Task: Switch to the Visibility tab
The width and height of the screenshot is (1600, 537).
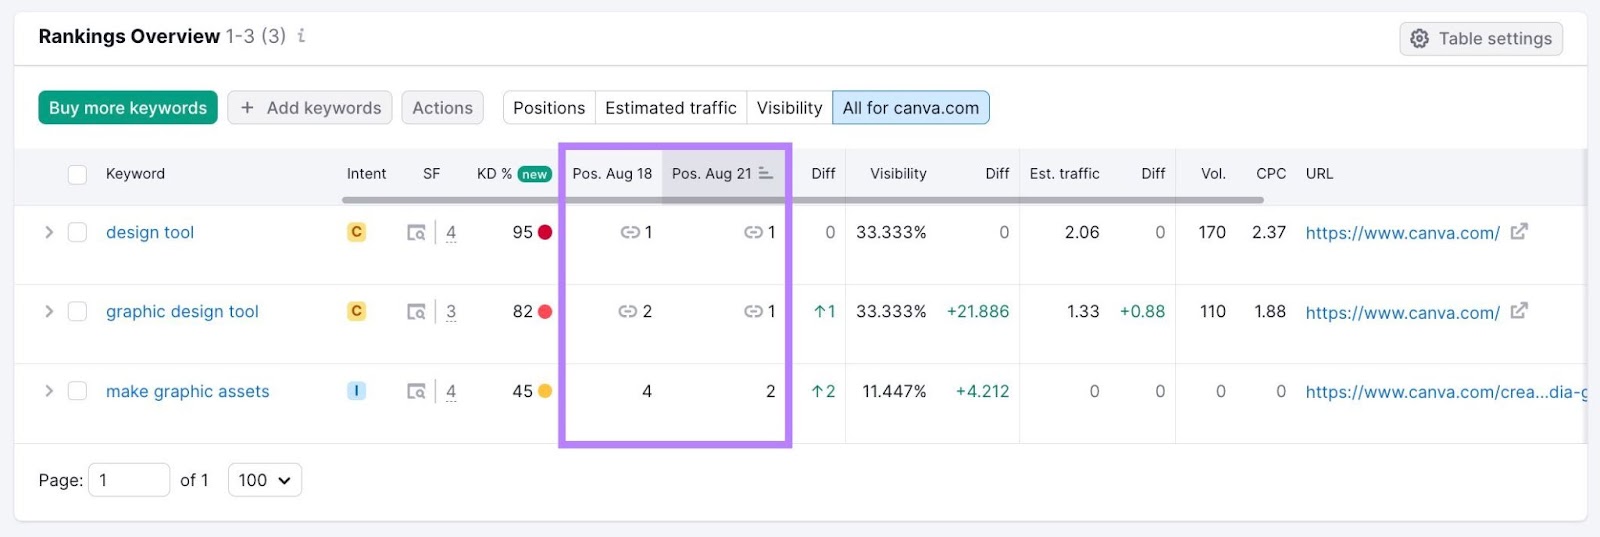Action: [789, 108]
